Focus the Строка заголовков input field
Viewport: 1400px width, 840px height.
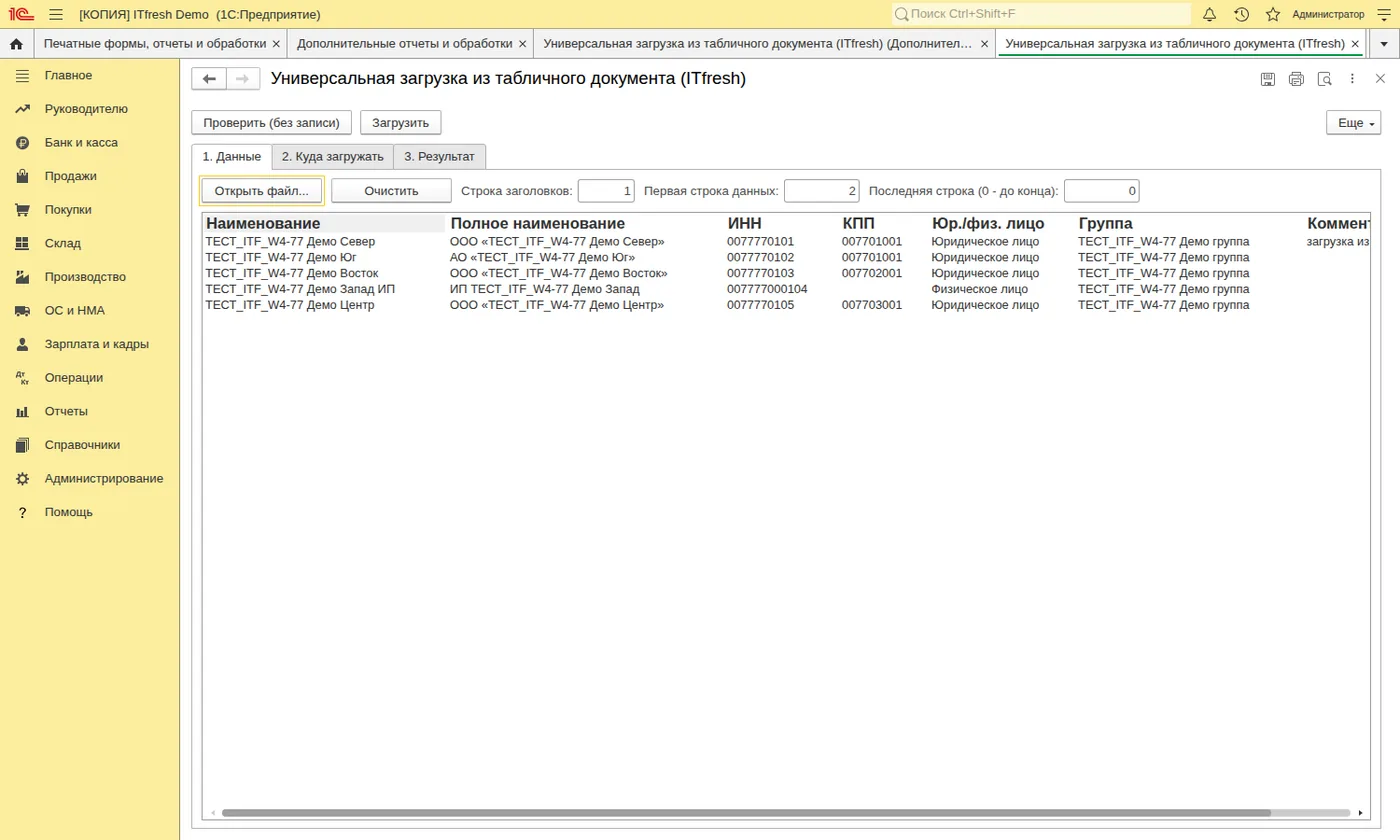tap(606, 191)
